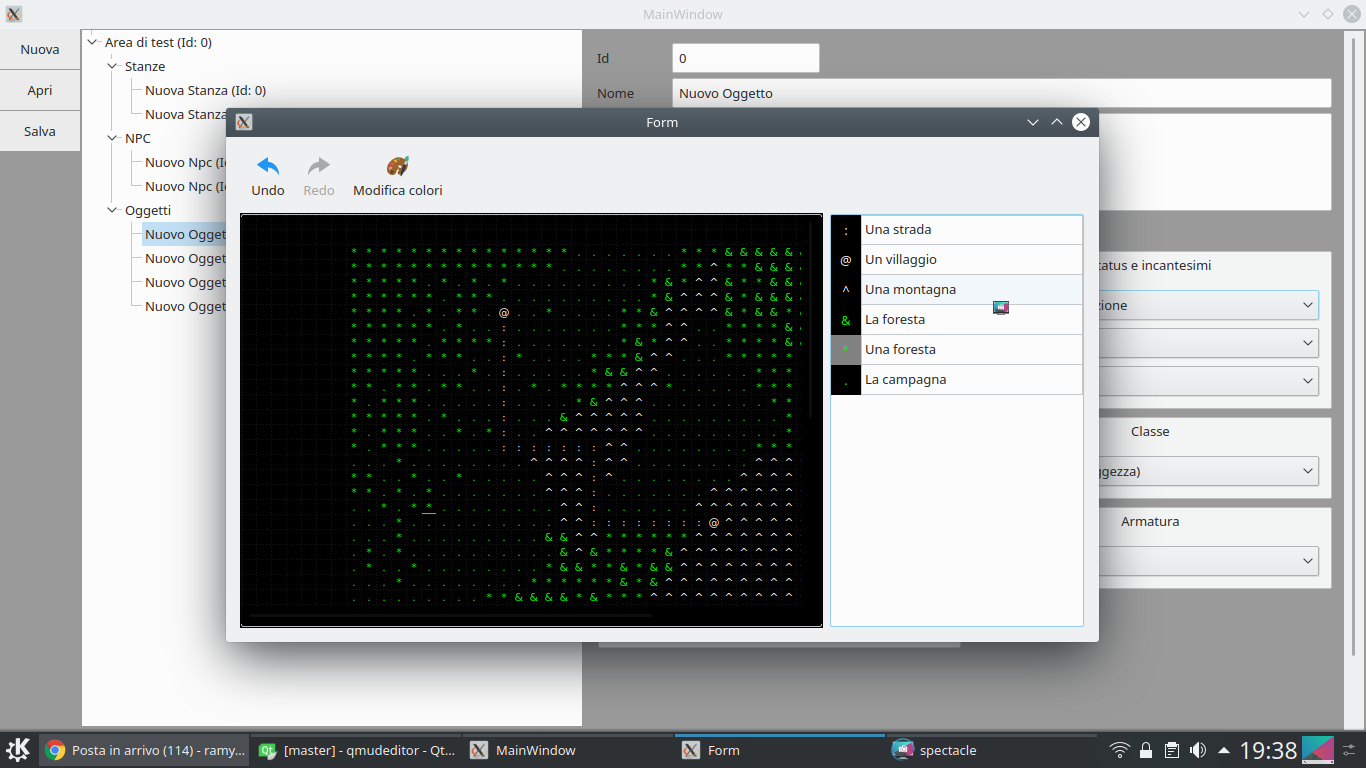Open the Wi-Fi network tray icon
The height and width of the screenshot is (768, 1366).
pos(1120,750)
